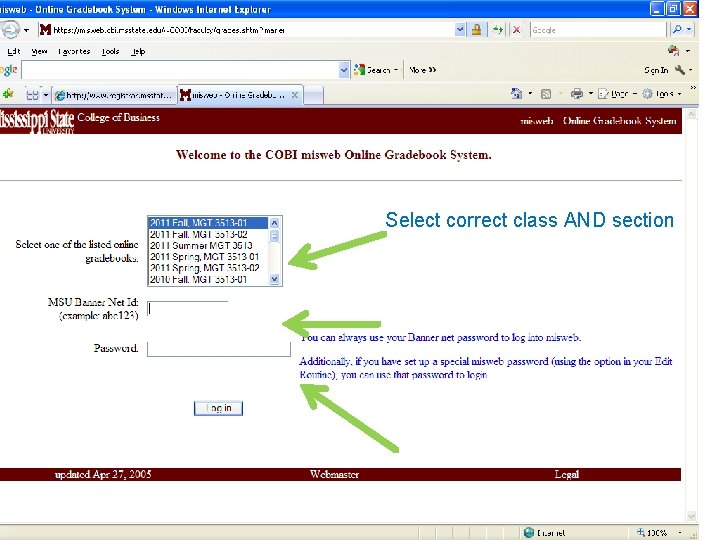Open the Print options dropdown arrow
The width and height of the screenshot is (720, 540).
591,94
